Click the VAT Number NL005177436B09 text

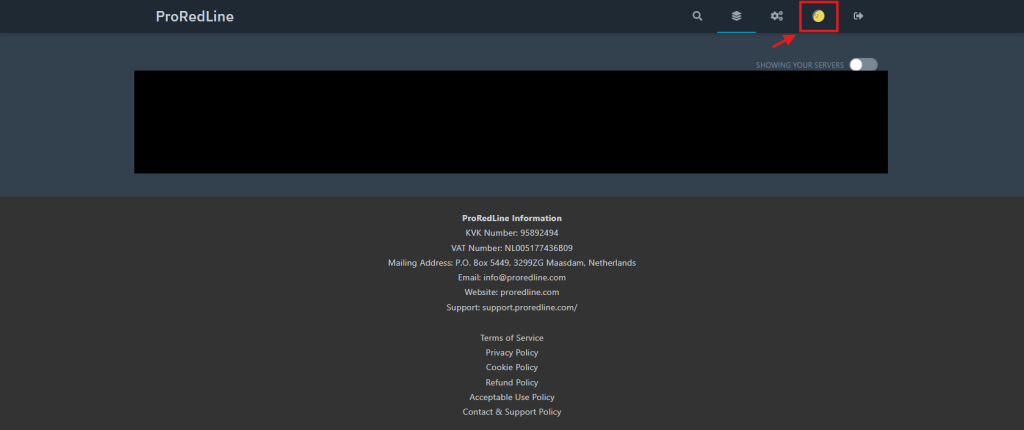512,248
